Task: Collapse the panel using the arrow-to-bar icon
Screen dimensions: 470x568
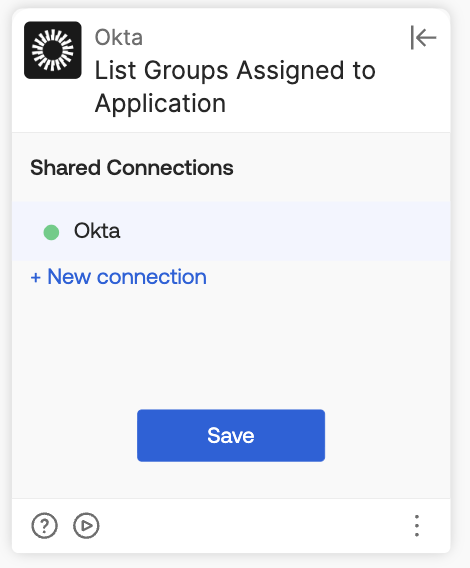Action: (x=423, y=37)
